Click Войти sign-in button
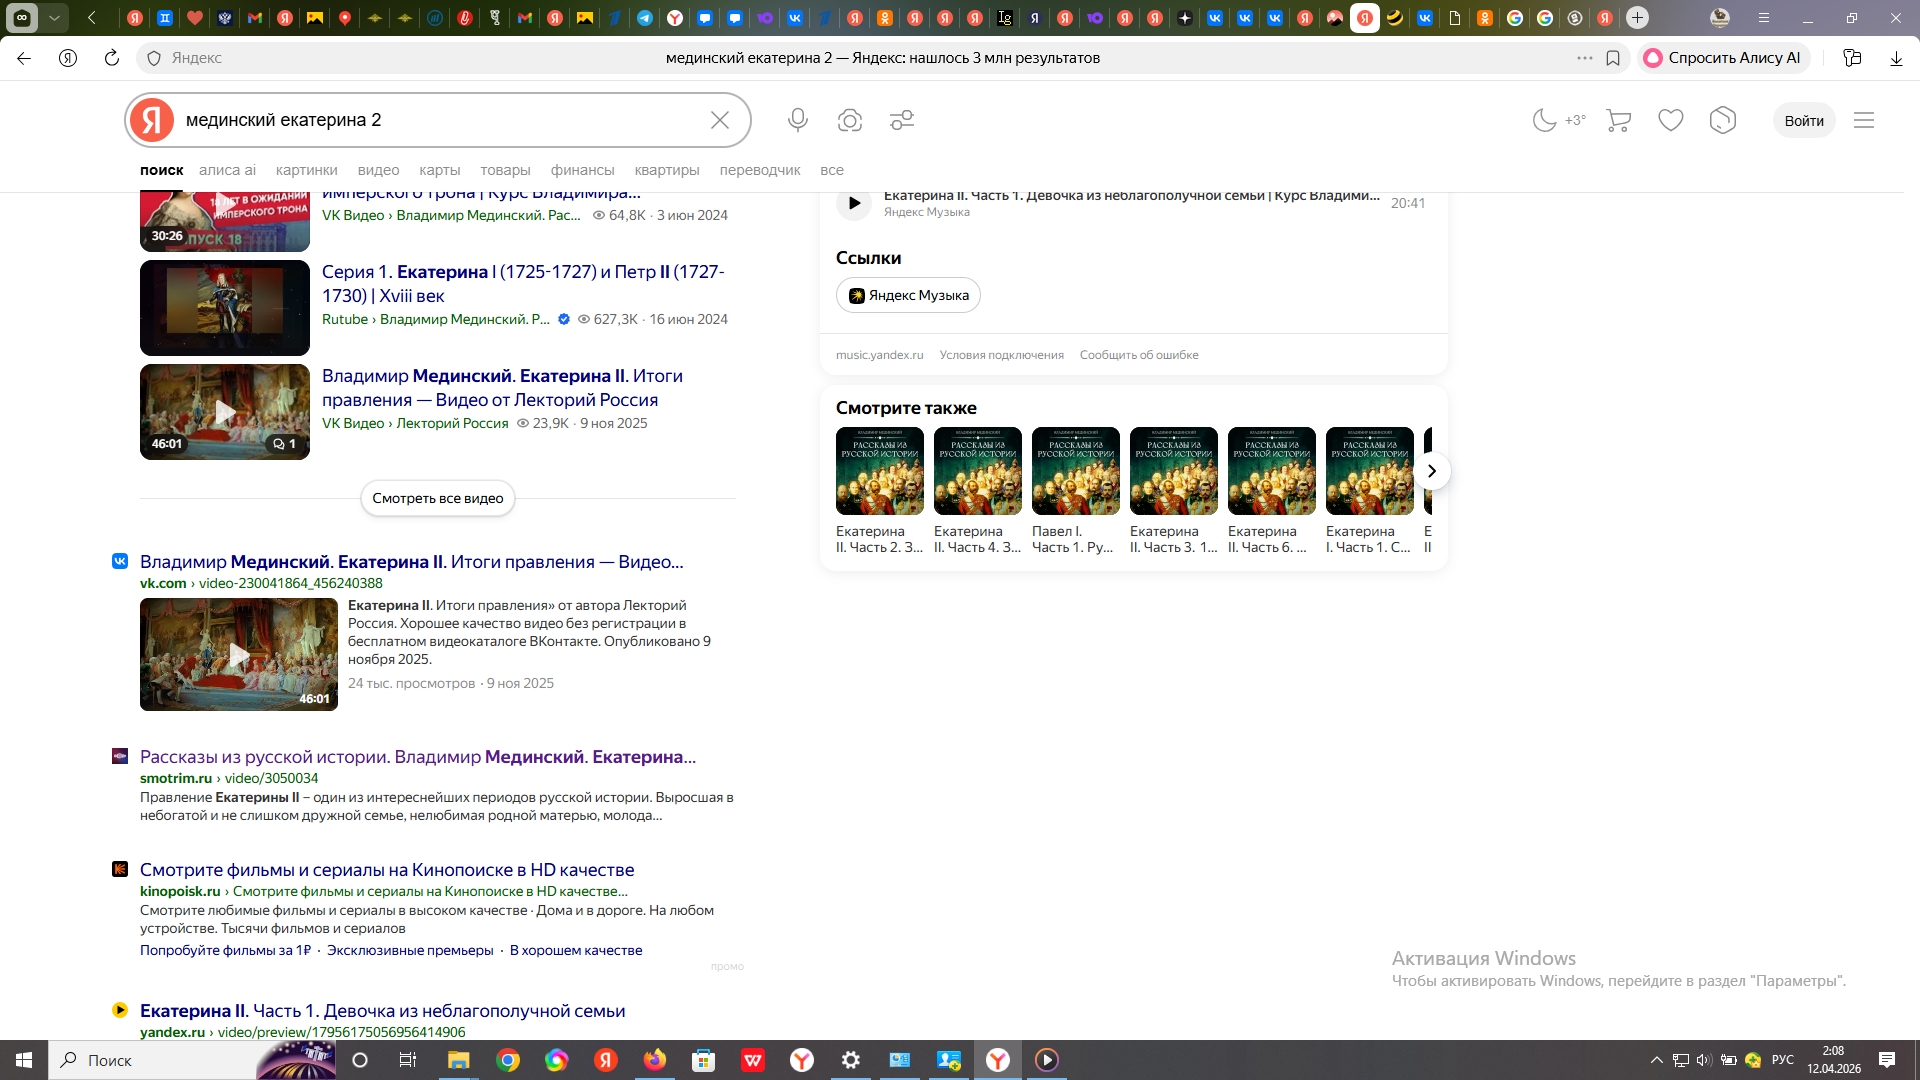 click(x=1803, y=120)
